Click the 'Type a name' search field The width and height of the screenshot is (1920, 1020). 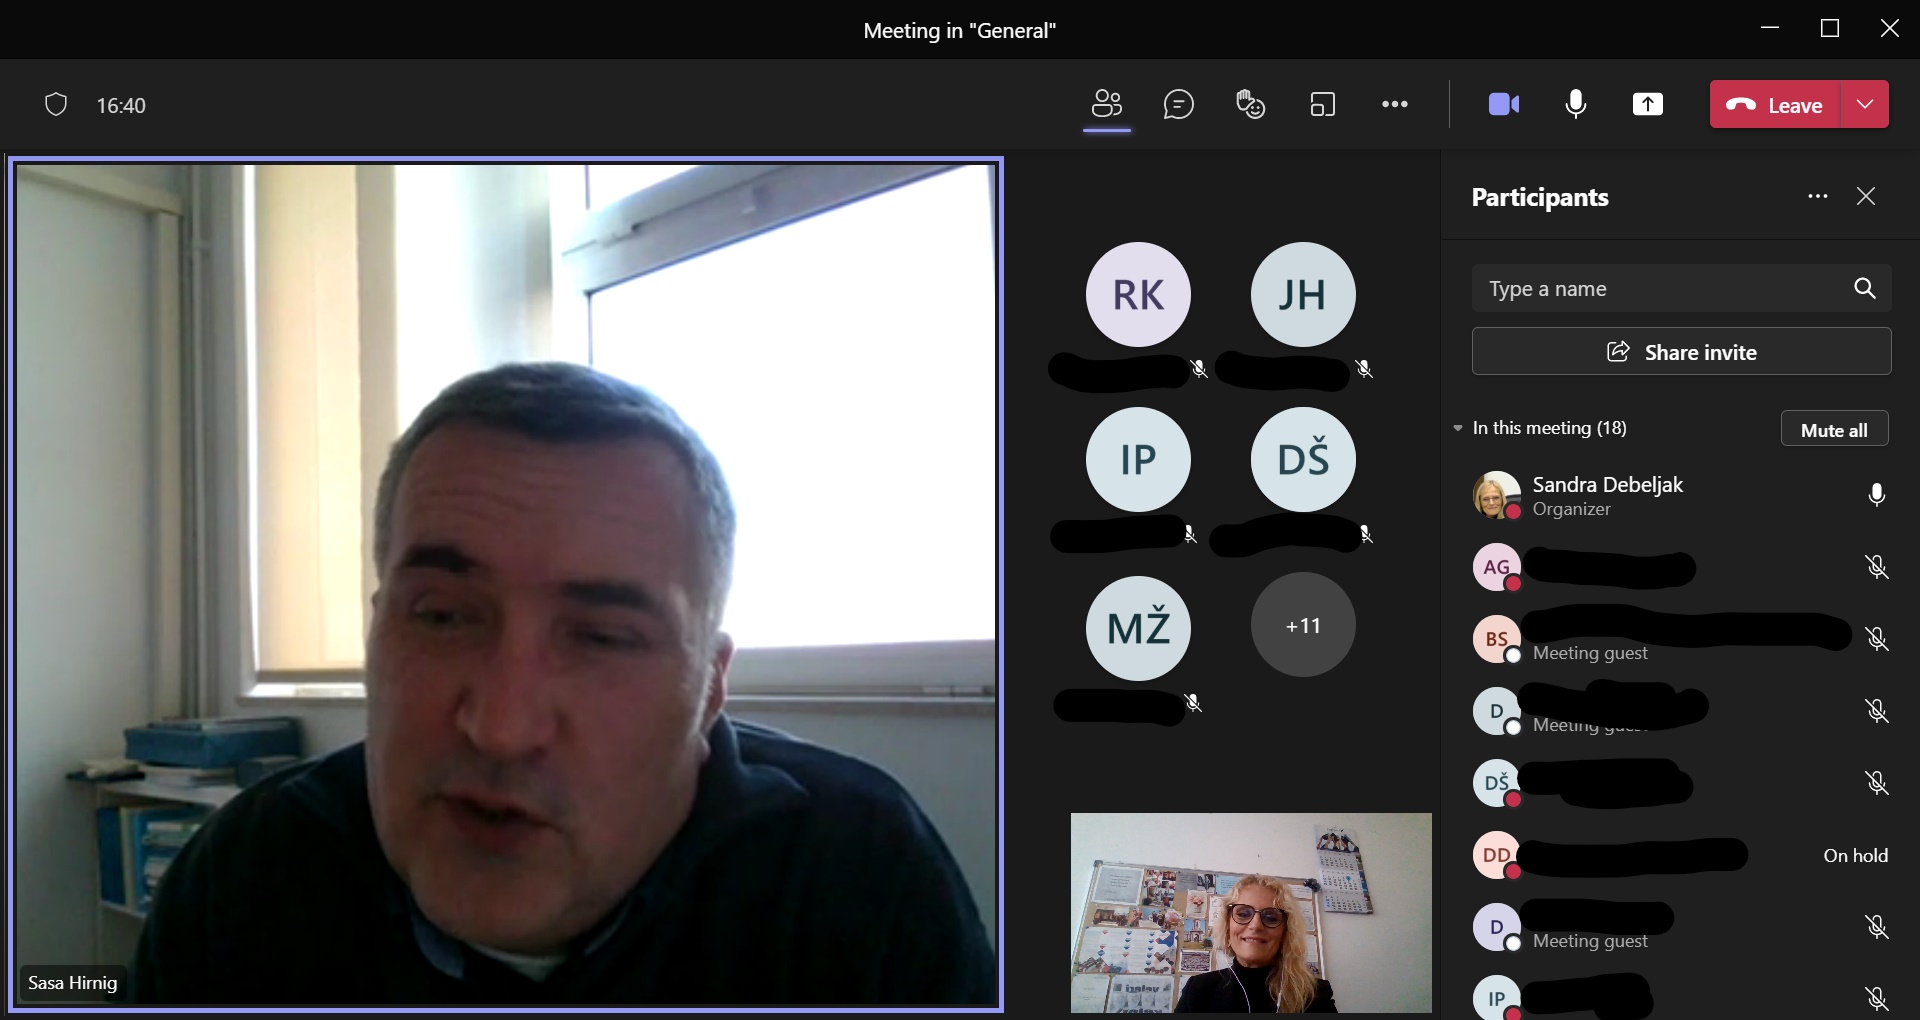(1660, 289)
